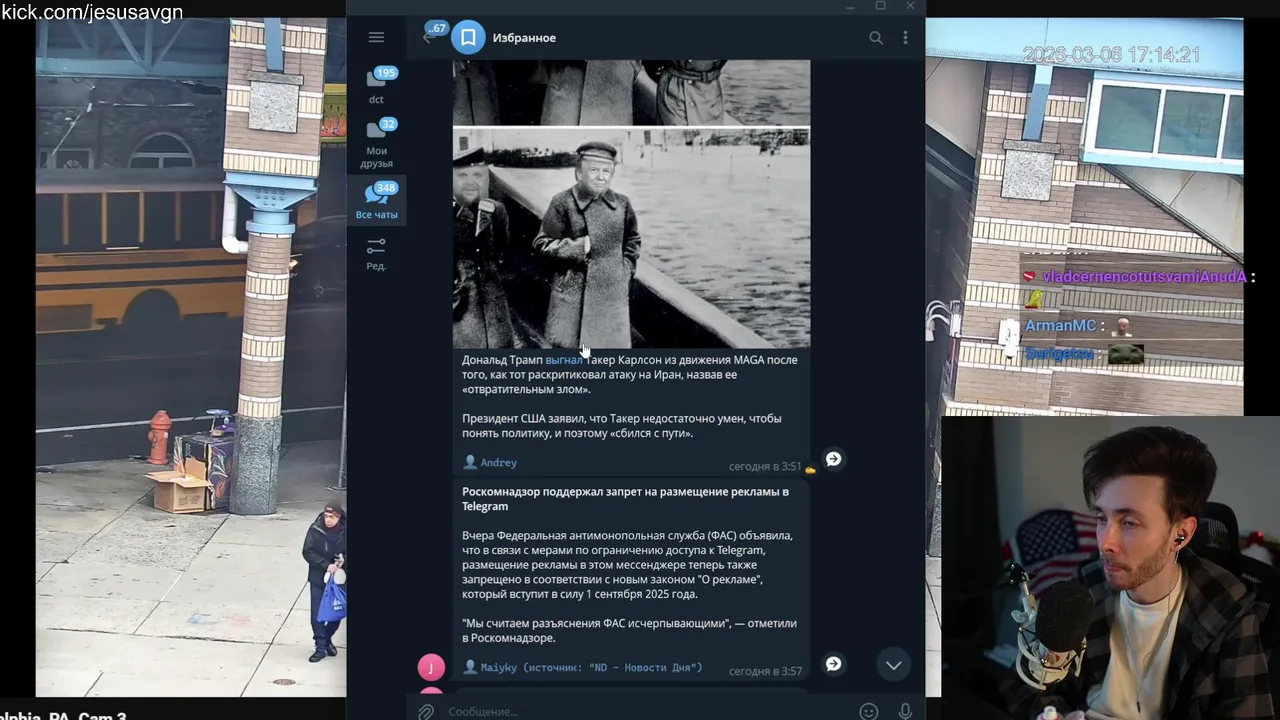Viewport: 1280px width, 720px height.
Task: Open the three-dot chat options menu
Action: (905, 38)
